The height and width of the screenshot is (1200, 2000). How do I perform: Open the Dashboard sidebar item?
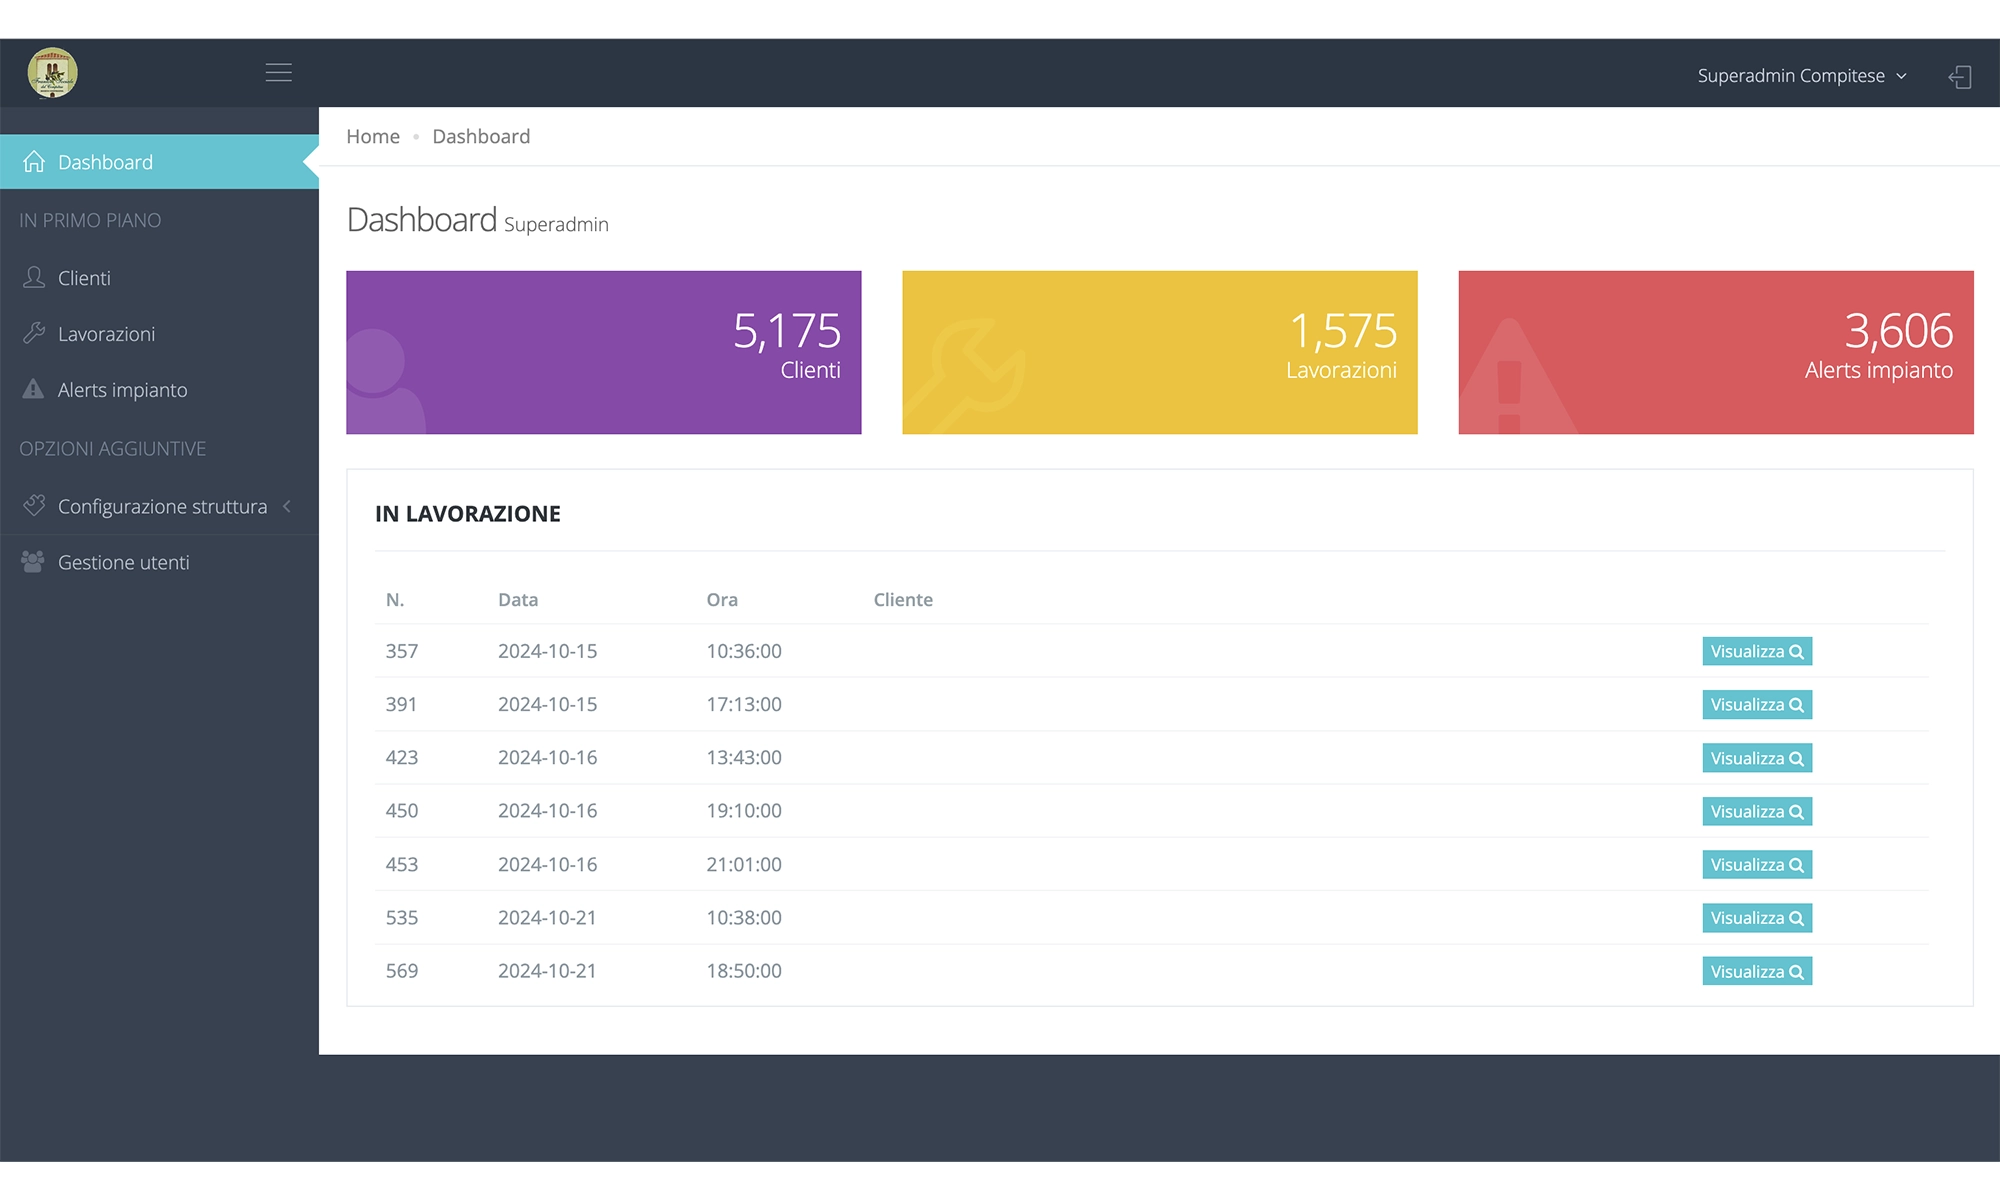pyautogui.click(x=159, y=162)
